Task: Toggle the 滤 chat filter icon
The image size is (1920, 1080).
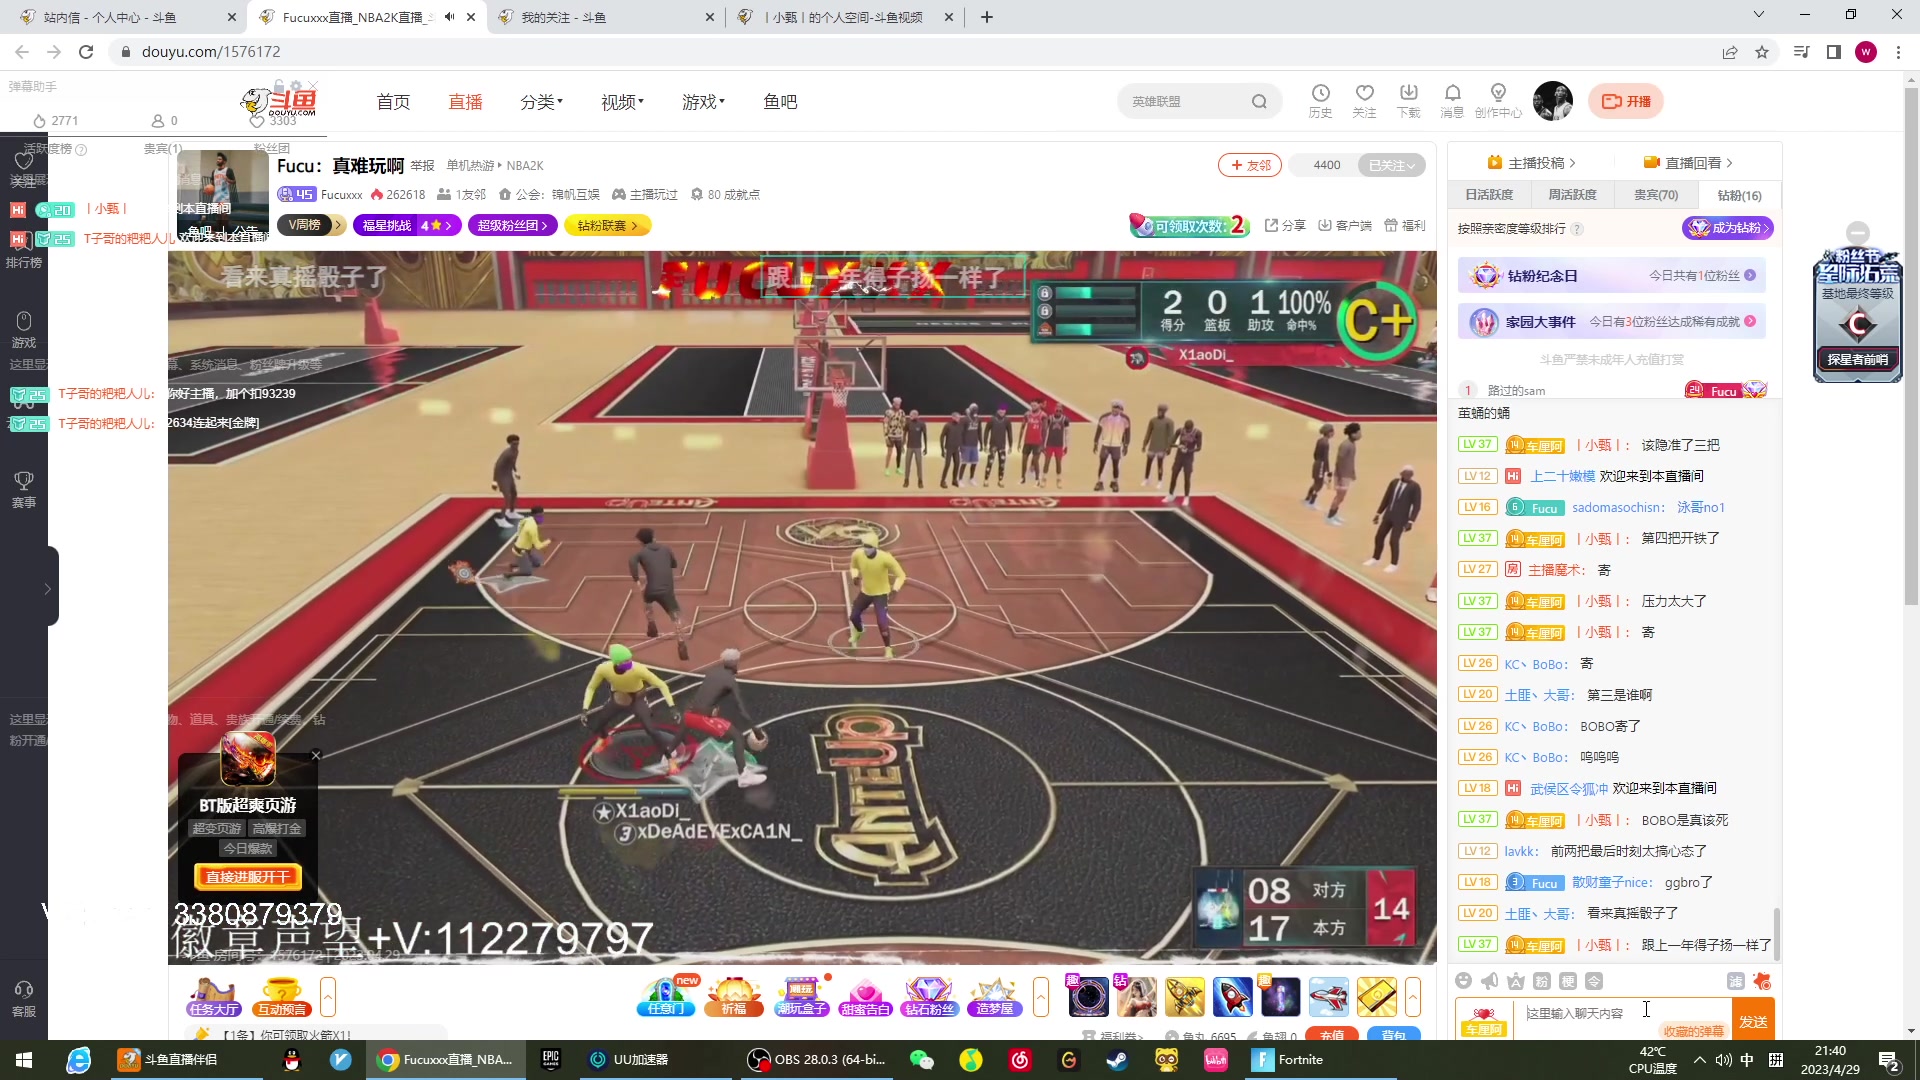Action: pyautogui.click(x=1736, y=981)
